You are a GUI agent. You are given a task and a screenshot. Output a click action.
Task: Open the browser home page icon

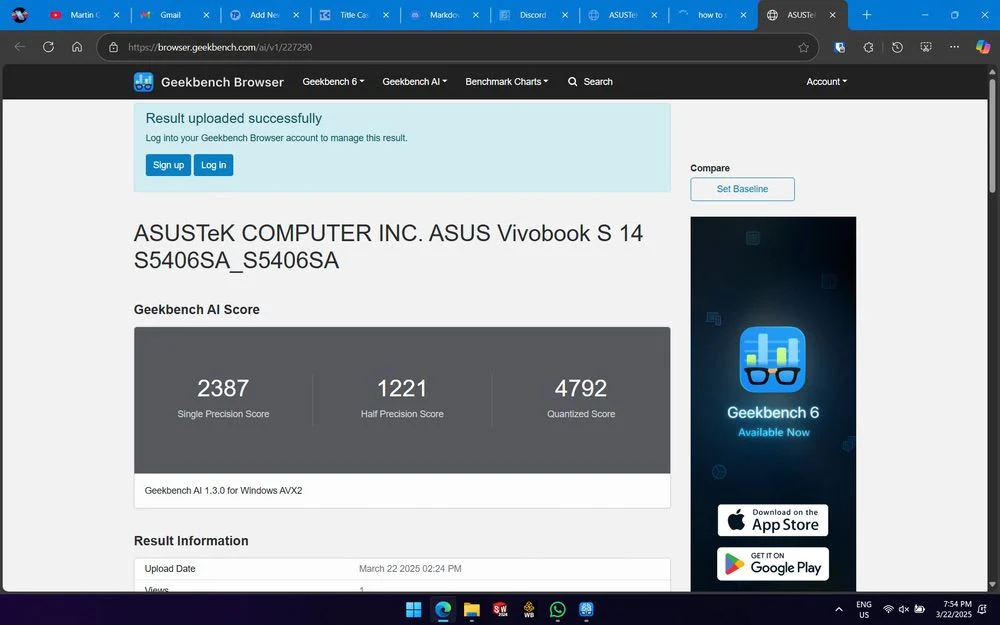pos(77,47)
